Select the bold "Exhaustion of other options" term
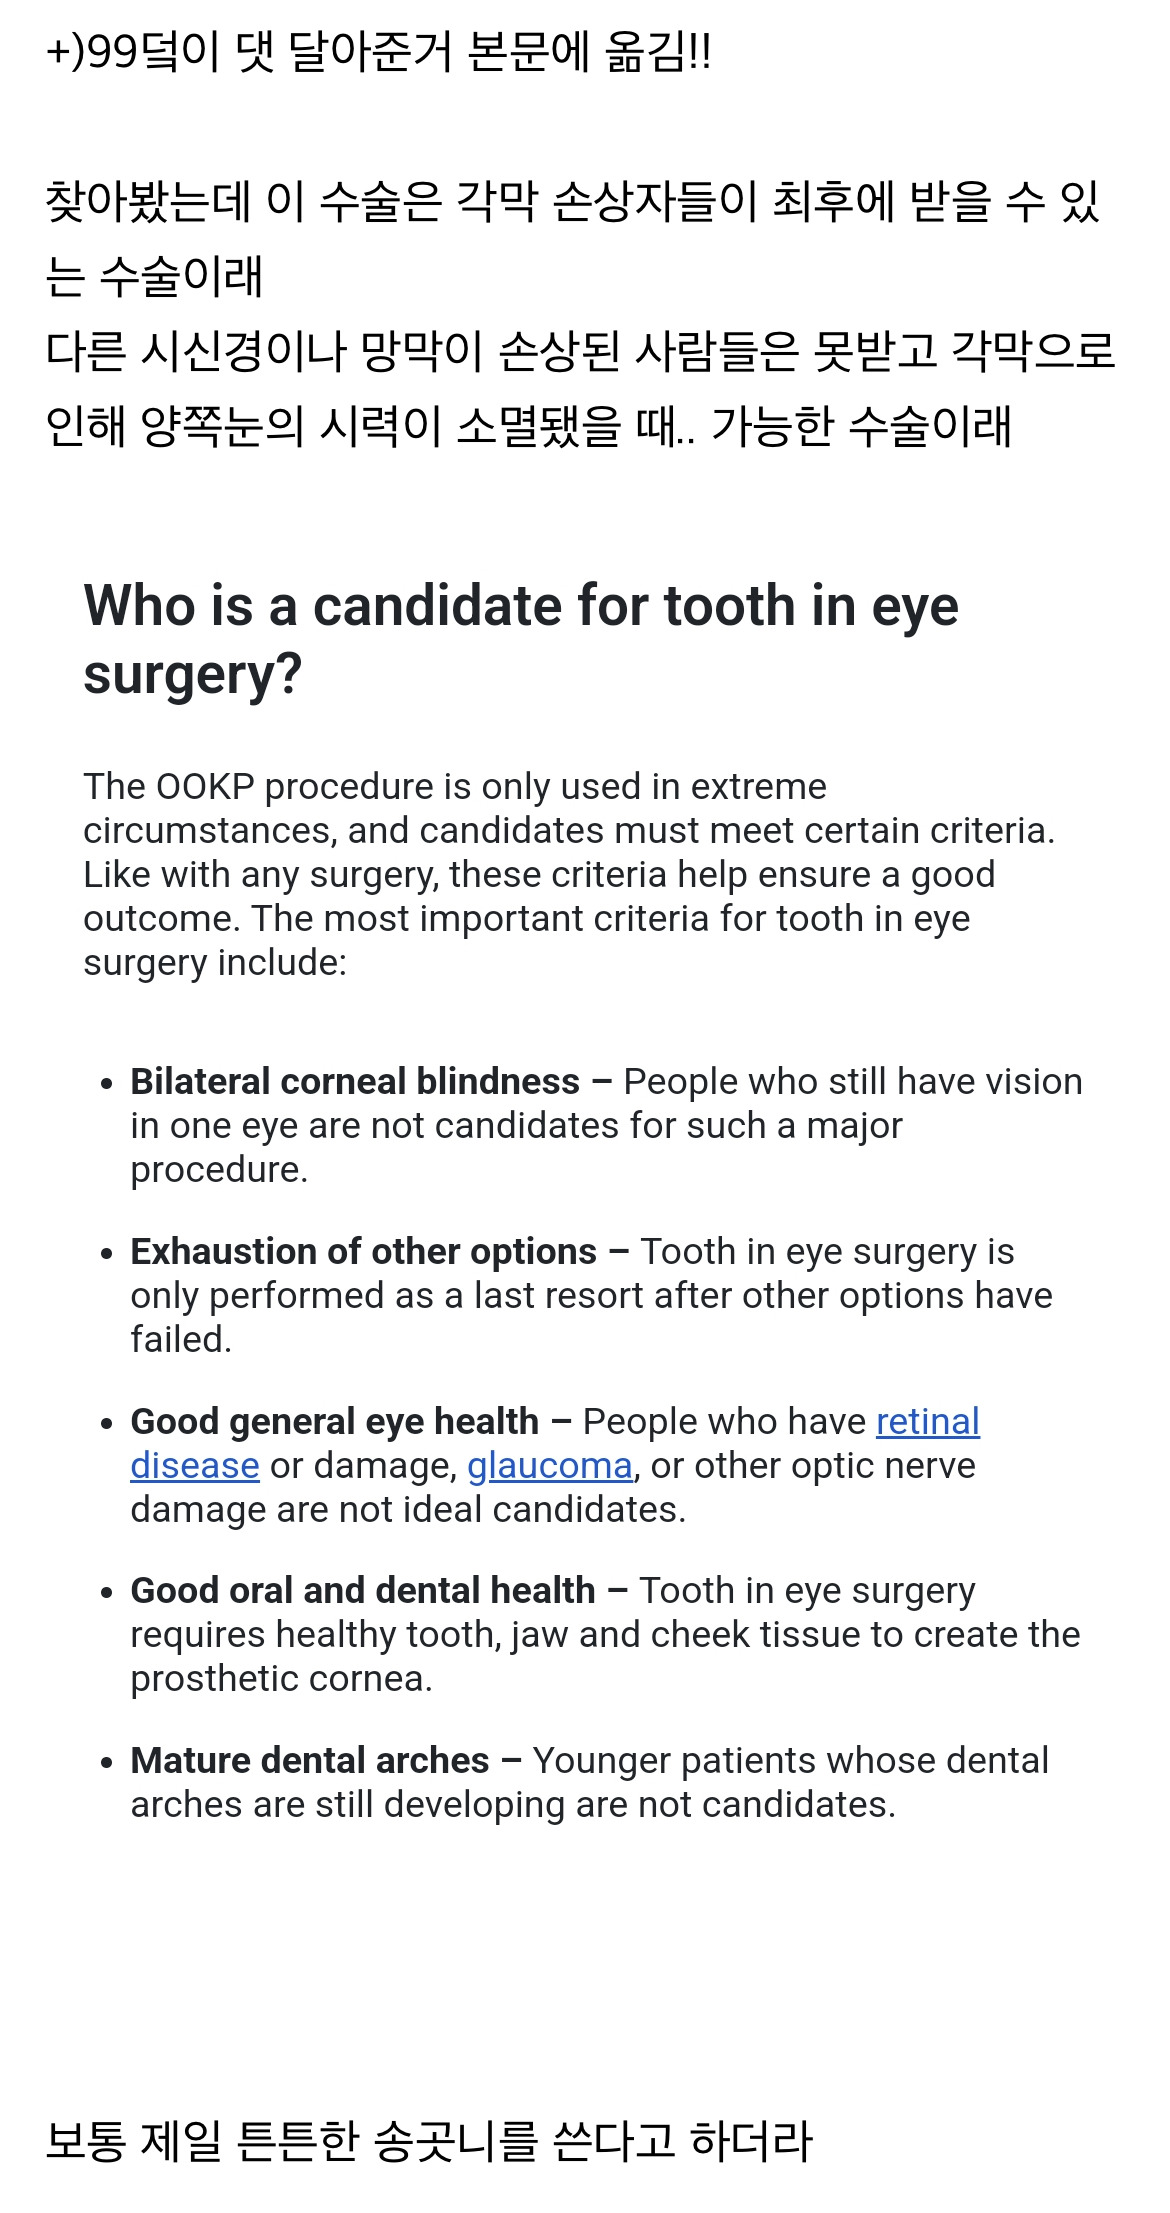This screenshot has height=2213, width=1170. 364,1252
